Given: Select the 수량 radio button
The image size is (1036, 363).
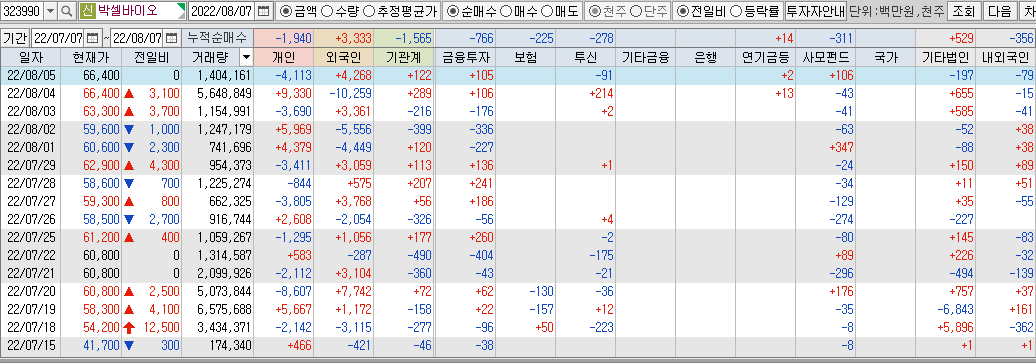Looking at the screenshot, I should [326, 11].
